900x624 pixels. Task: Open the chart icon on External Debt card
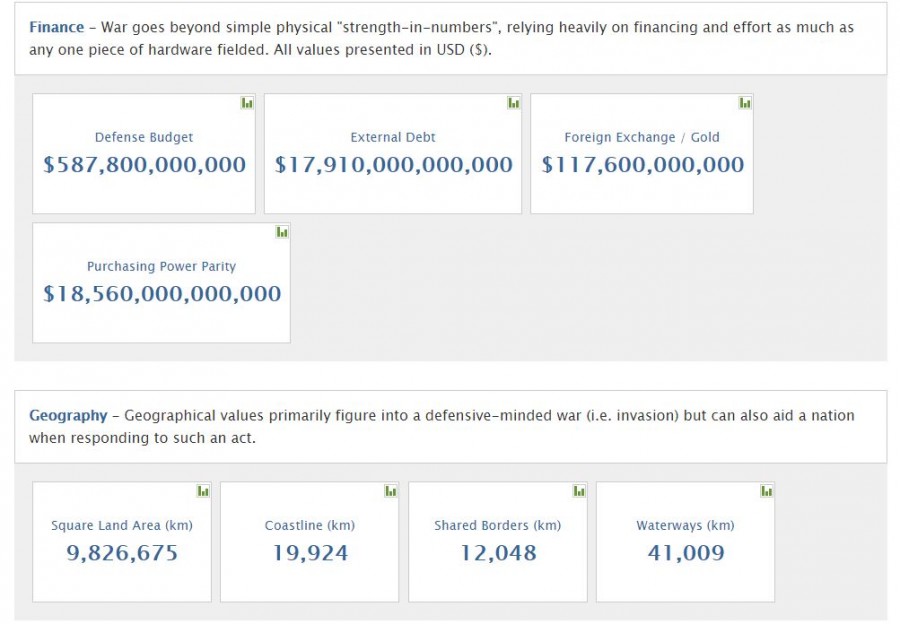[x=513, y=103]
